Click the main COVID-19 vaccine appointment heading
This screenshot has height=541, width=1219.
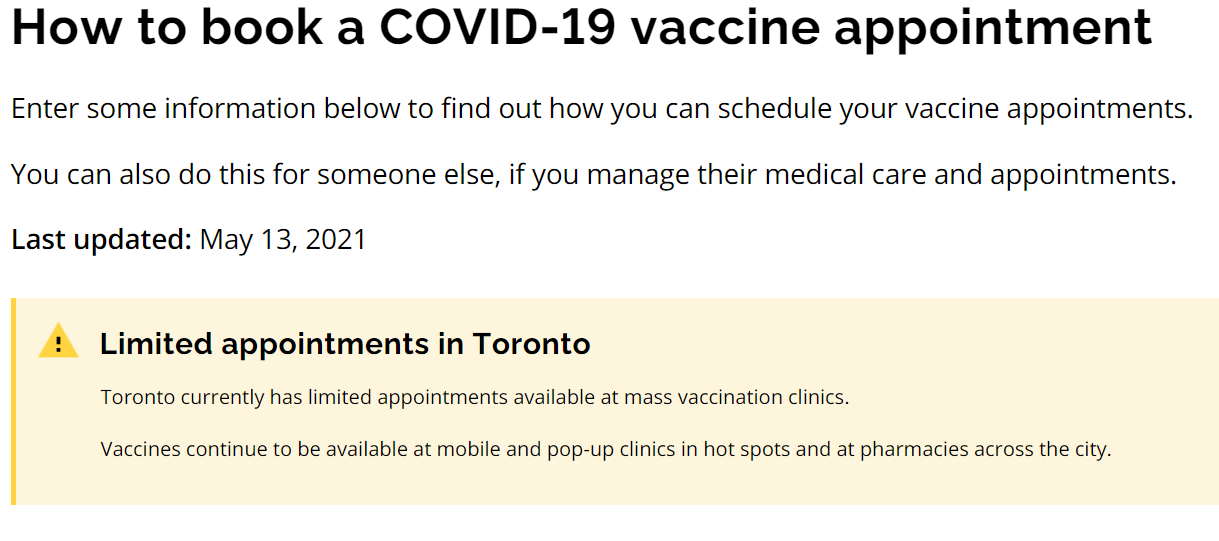click(x=581, y=28)
